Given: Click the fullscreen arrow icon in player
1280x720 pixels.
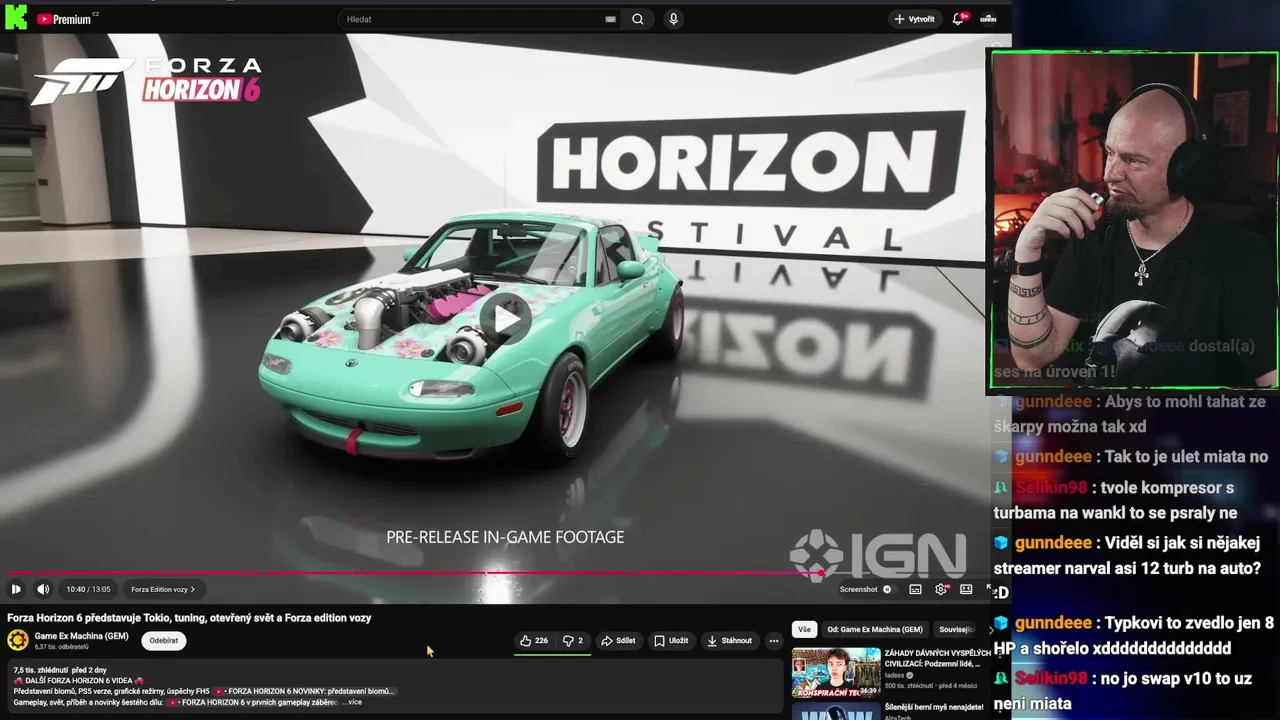Looking at the screenshot, I should [990, 589].
